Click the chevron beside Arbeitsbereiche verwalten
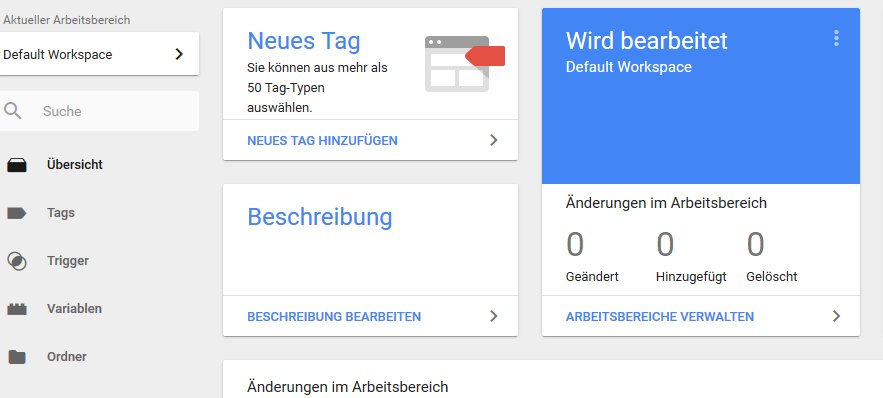883x398 pixels. pyautogui.click(x=836, y=316)
